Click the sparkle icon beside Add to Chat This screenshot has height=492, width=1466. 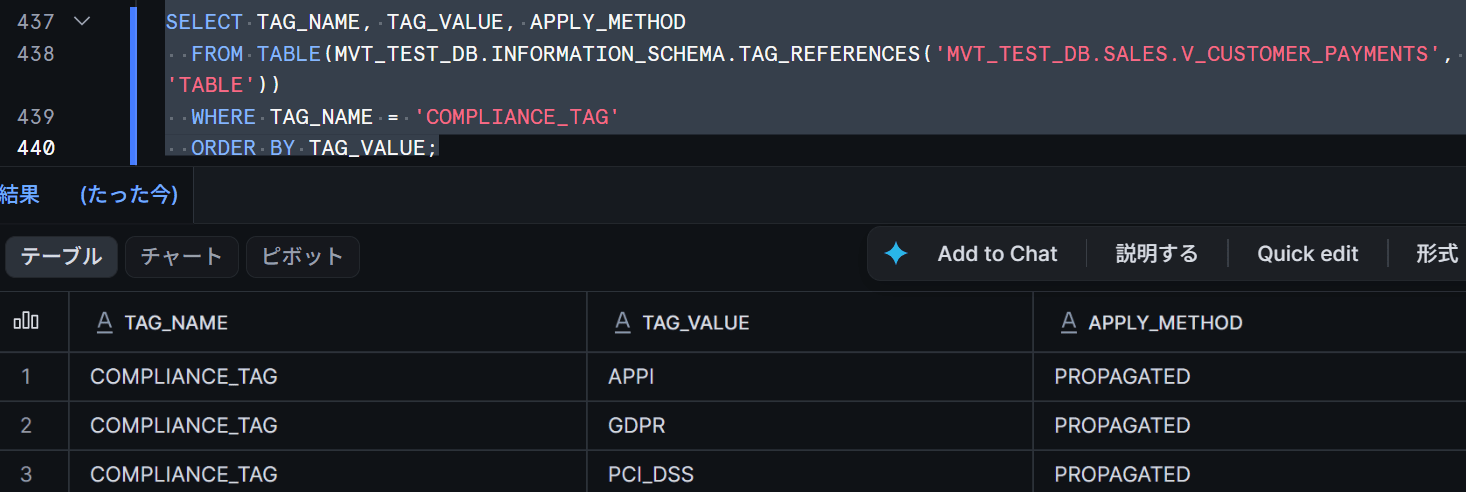[x=896, y=254]
